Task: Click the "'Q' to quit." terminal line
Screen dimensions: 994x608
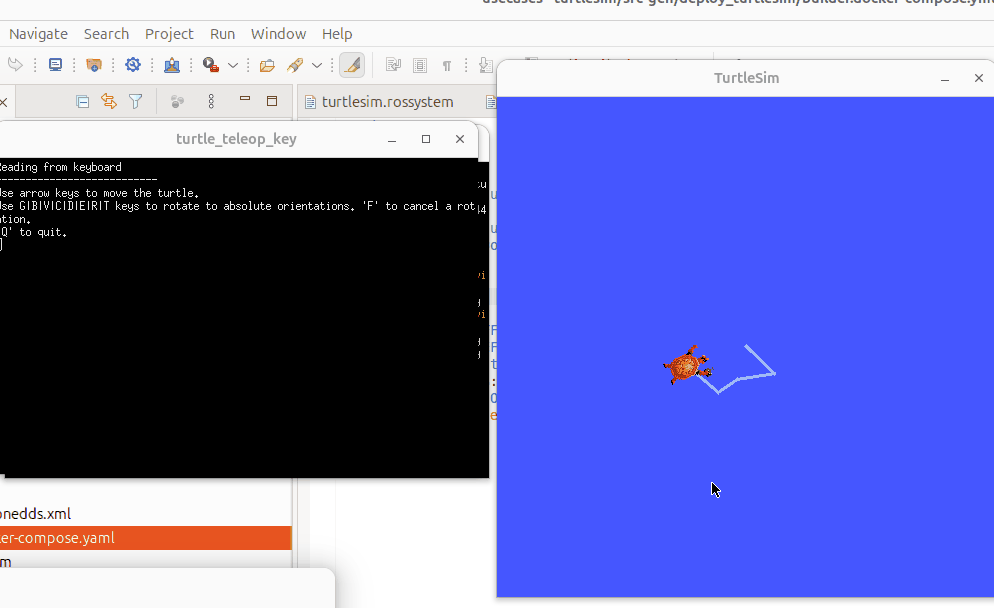Action: tap(34, 233)
